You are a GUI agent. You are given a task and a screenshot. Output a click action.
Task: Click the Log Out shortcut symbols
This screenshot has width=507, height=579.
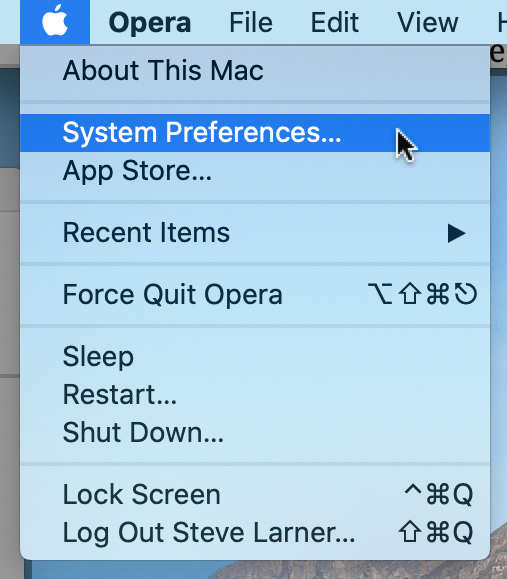tap(436, 532)
